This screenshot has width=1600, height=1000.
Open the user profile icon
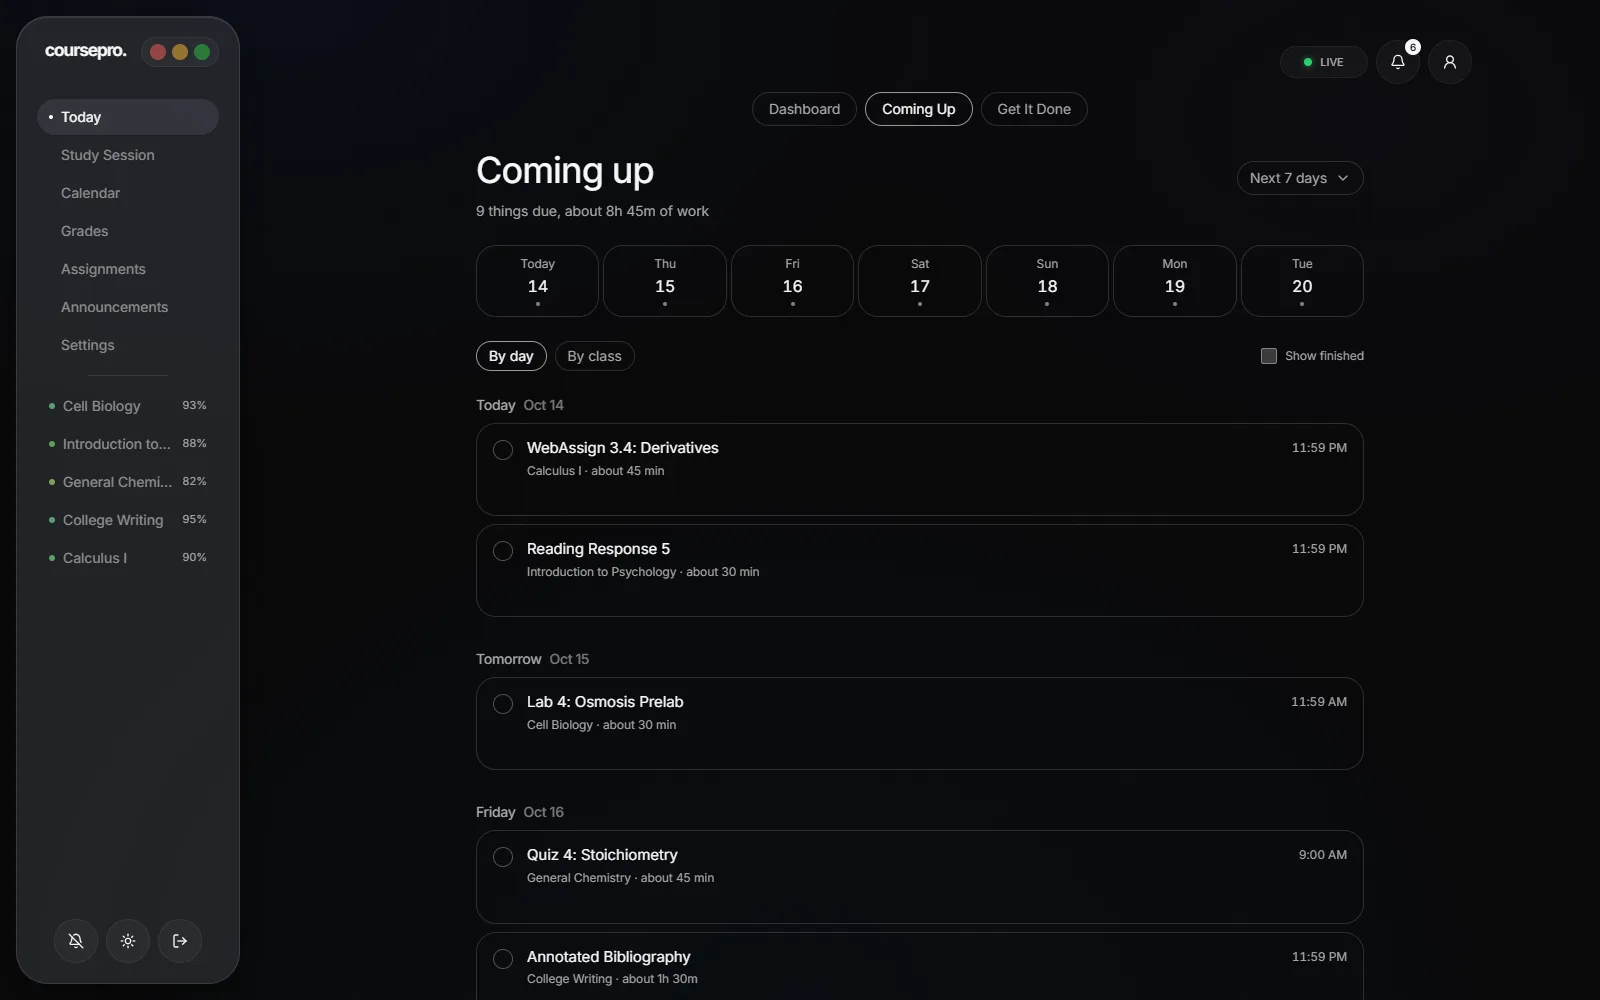pyautogui.click(x=1449, y=62)
